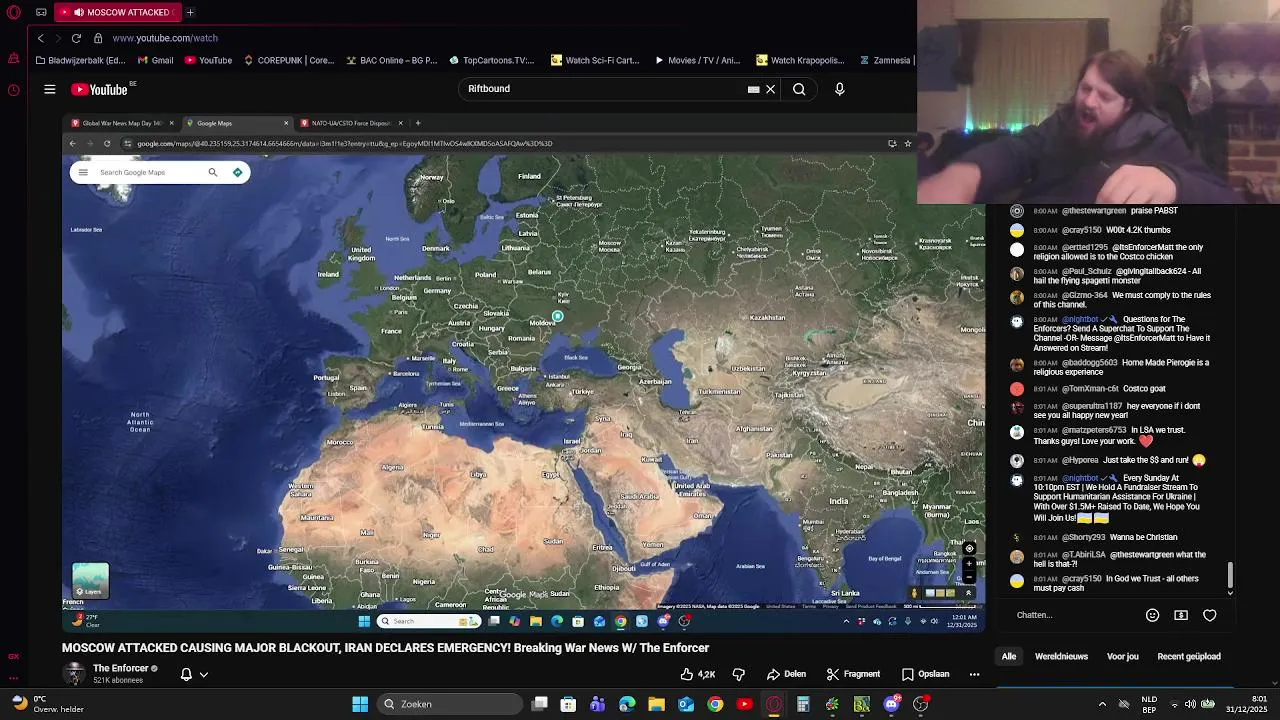Click Google Maps search magnifier
The image size is (1280, 720).
point(212,172)
